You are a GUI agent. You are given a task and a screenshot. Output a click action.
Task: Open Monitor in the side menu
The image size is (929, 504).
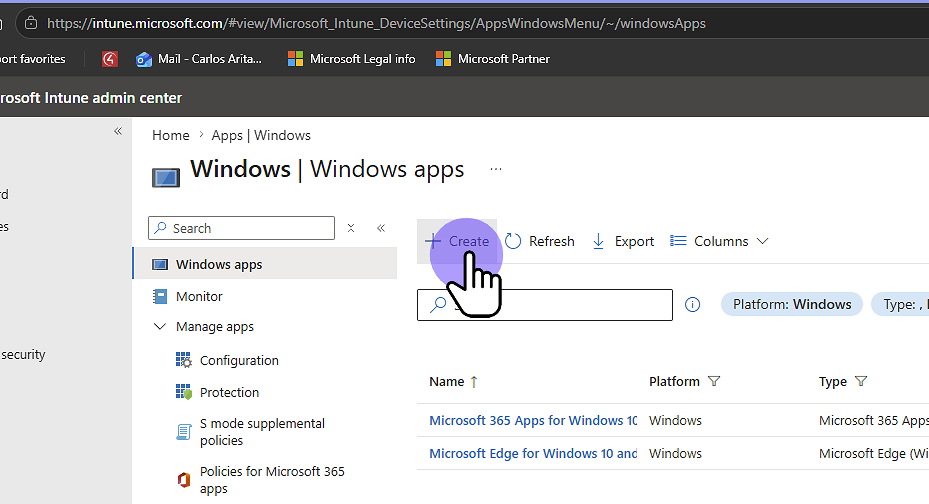tap(198, 296)
